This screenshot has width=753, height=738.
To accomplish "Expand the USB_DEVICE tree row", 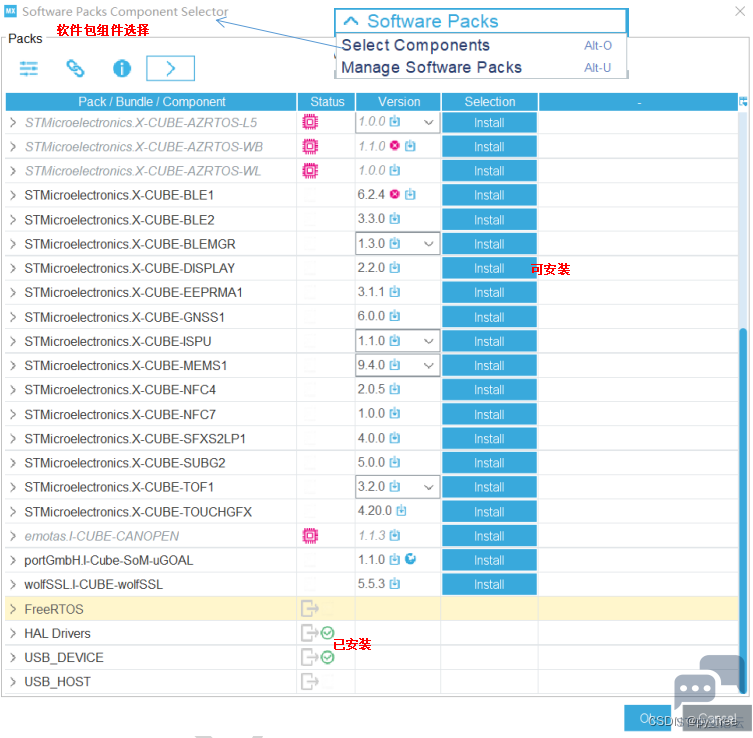I will (13, 657).
